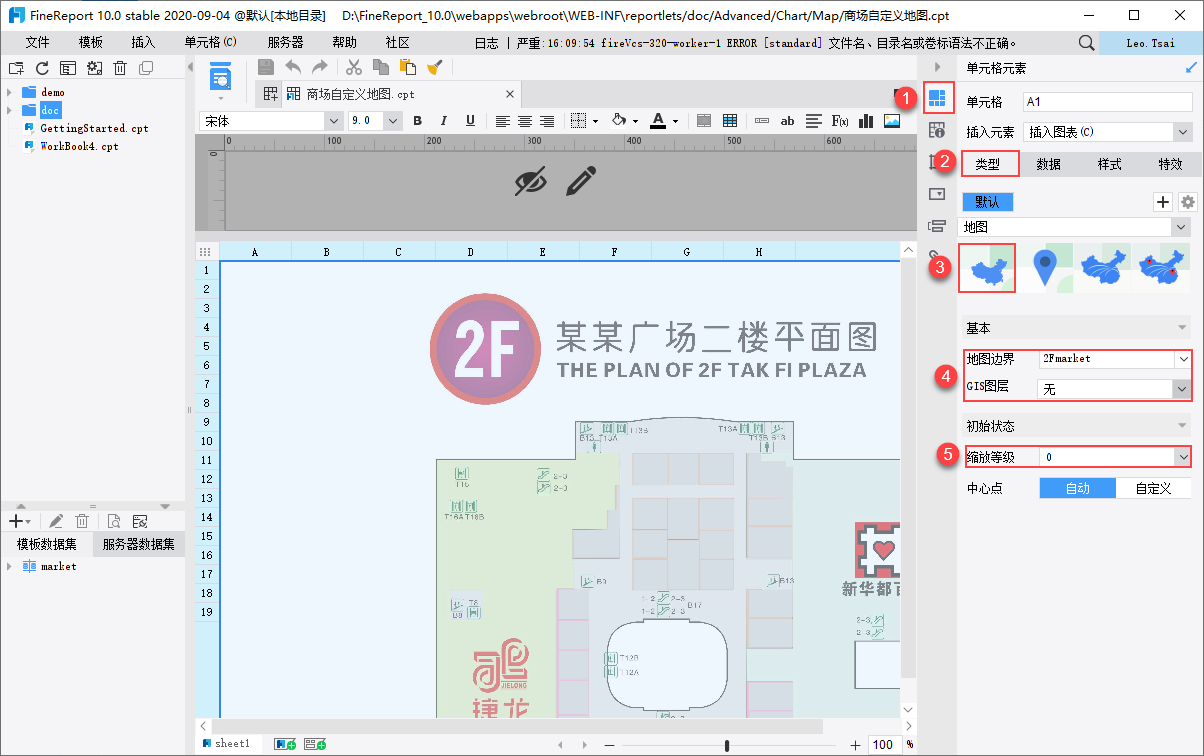This screenshot has width=1204, height=756.
Task: Insert a chart using the bar chart icon
Action: pyautogui.click(x=866, y=121)
